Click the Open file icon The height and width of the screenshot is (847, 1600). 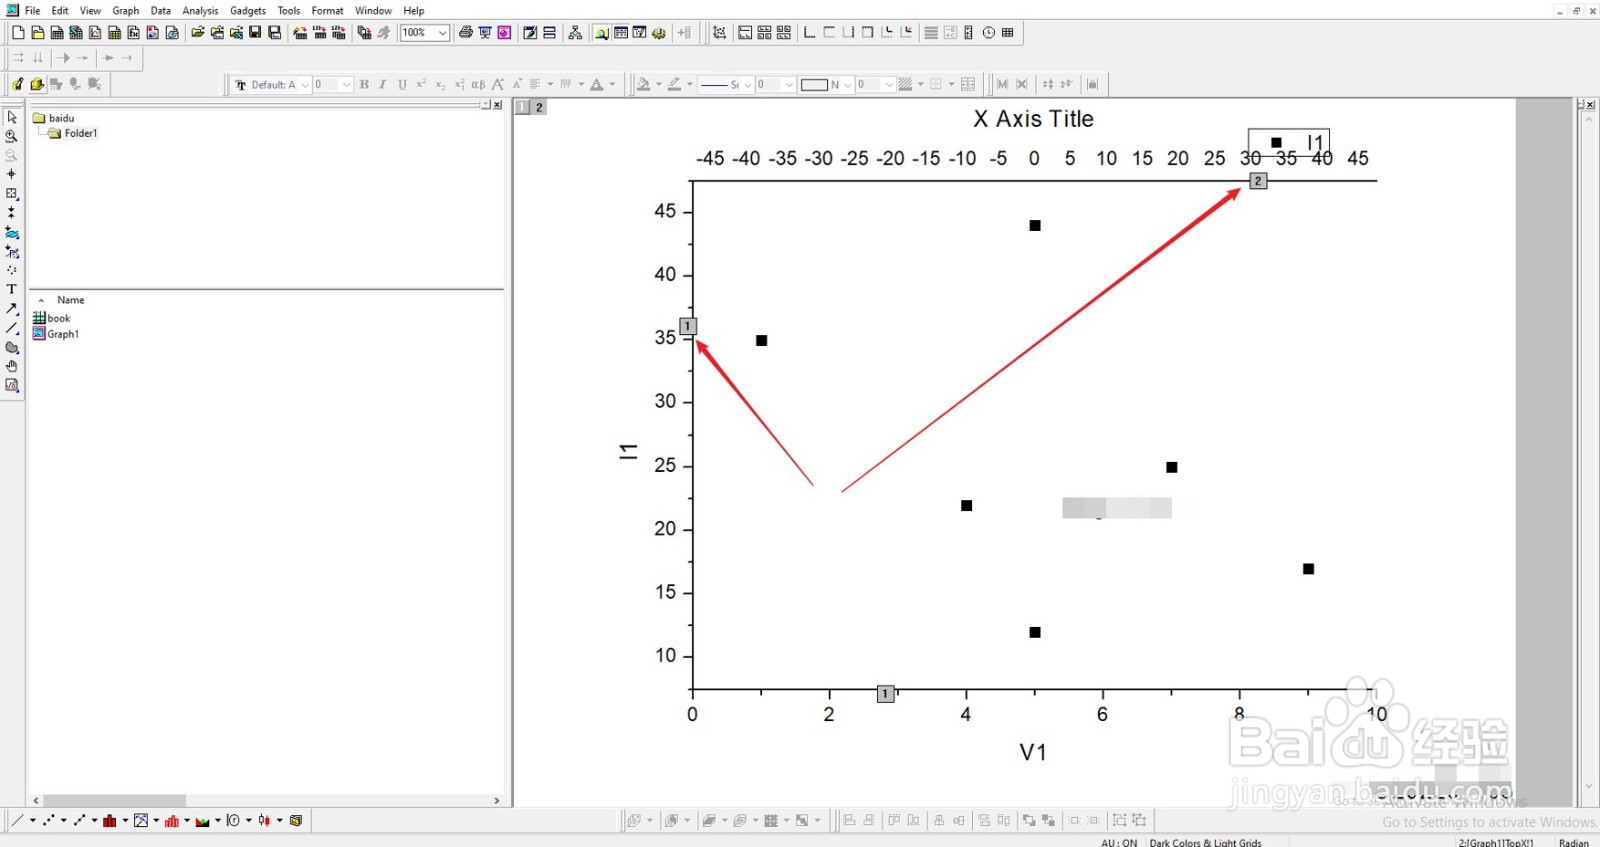pyautogui.click(x=198, y=33)
